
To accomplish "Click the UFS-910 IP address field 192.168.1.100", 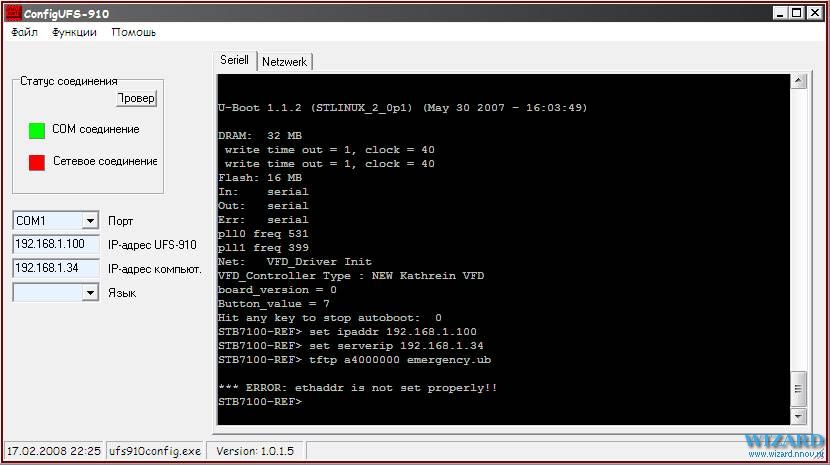I will 56,244.
